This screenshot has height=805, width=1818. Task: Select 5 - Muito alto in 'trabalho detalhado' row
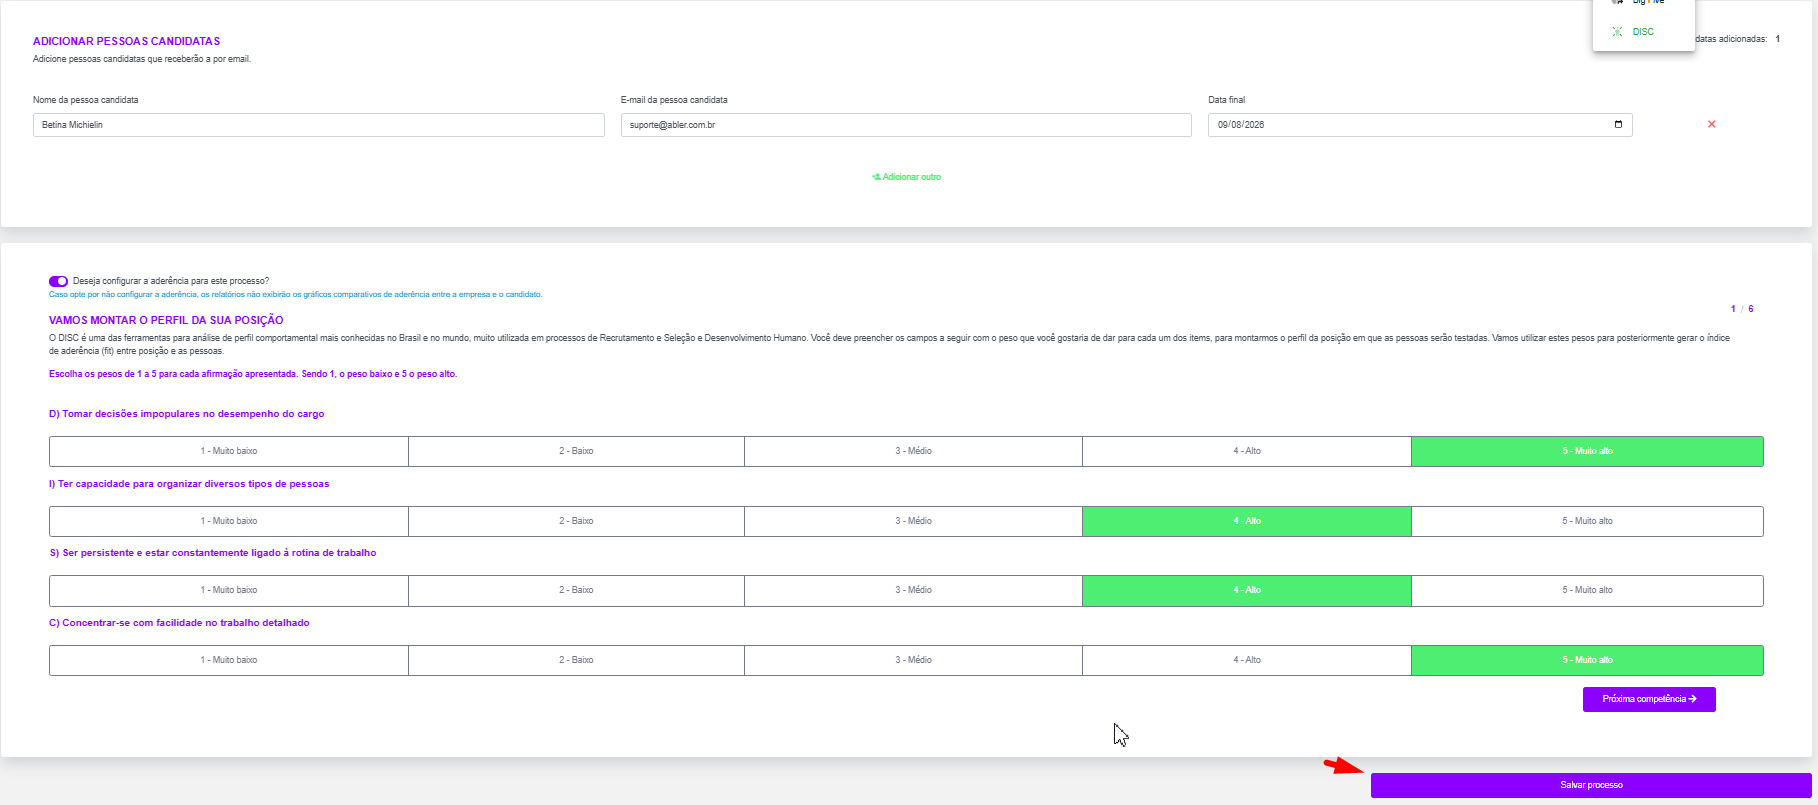coord(1587,660)
